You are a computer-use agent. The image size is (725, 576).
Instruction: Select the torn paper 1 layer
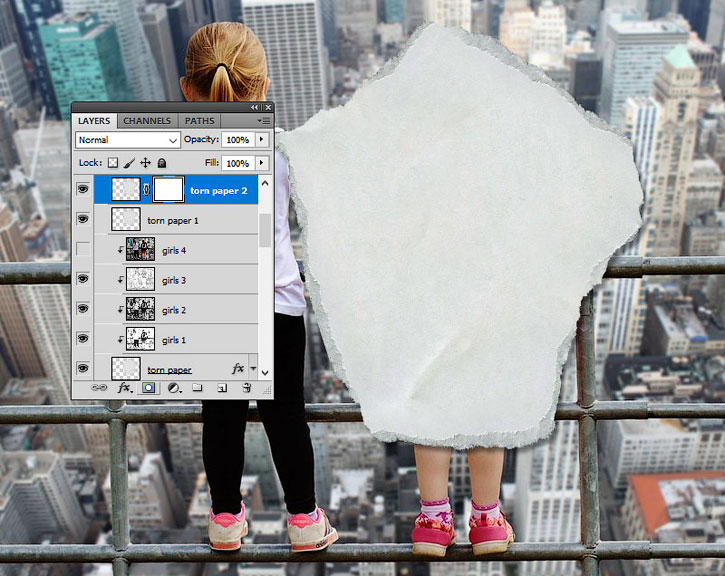pos(176,219)
